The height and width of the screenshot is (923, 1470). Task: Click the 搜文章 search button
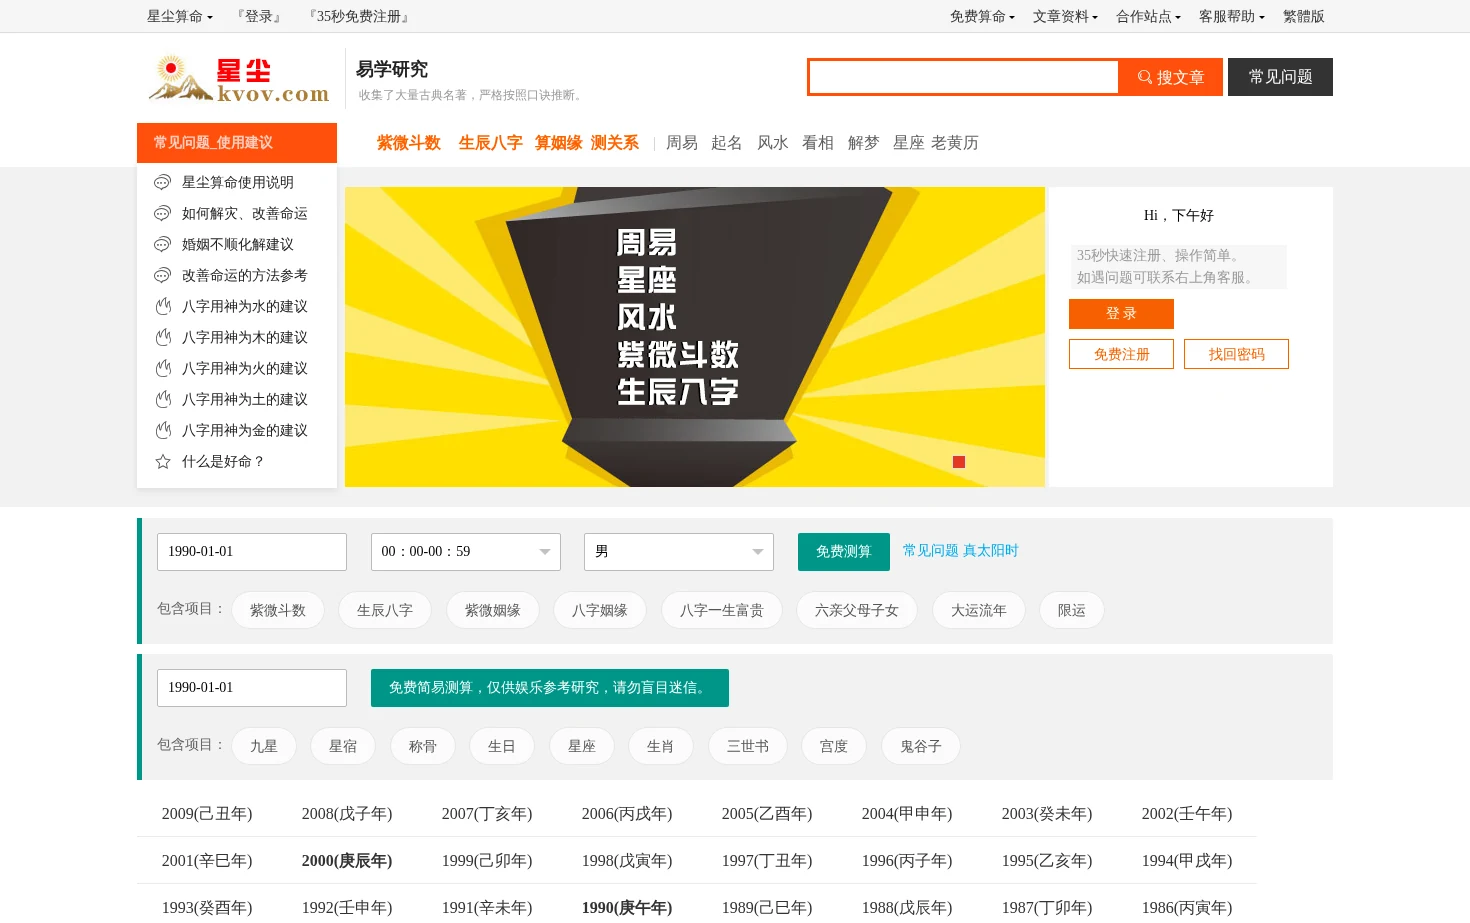1171,77
